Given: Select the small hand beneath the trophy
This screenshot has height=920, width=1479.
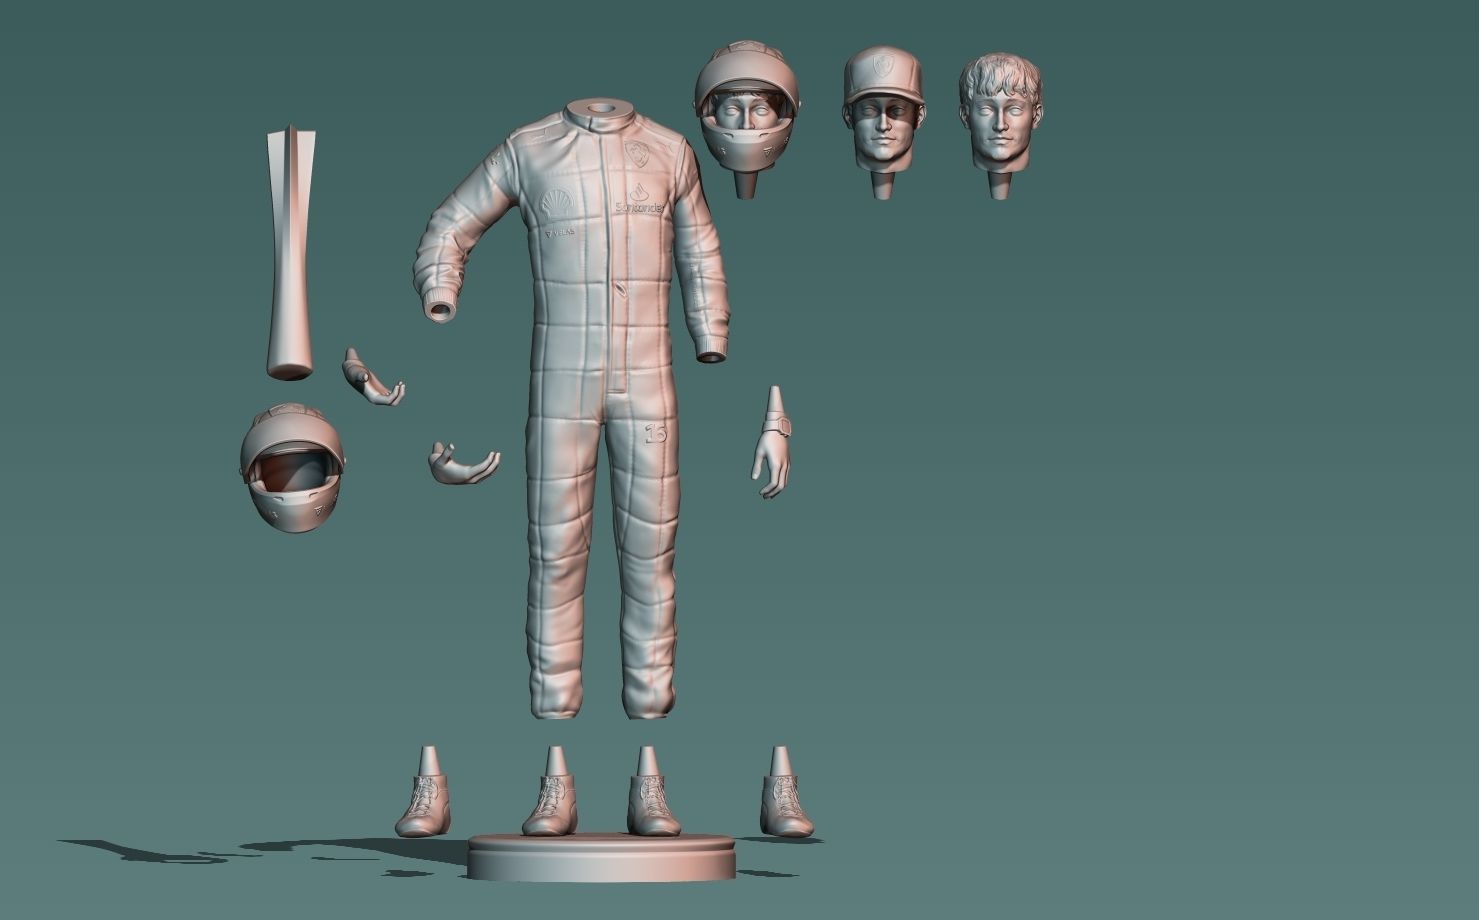Looking at the screenshot, I should coord(372,379).
